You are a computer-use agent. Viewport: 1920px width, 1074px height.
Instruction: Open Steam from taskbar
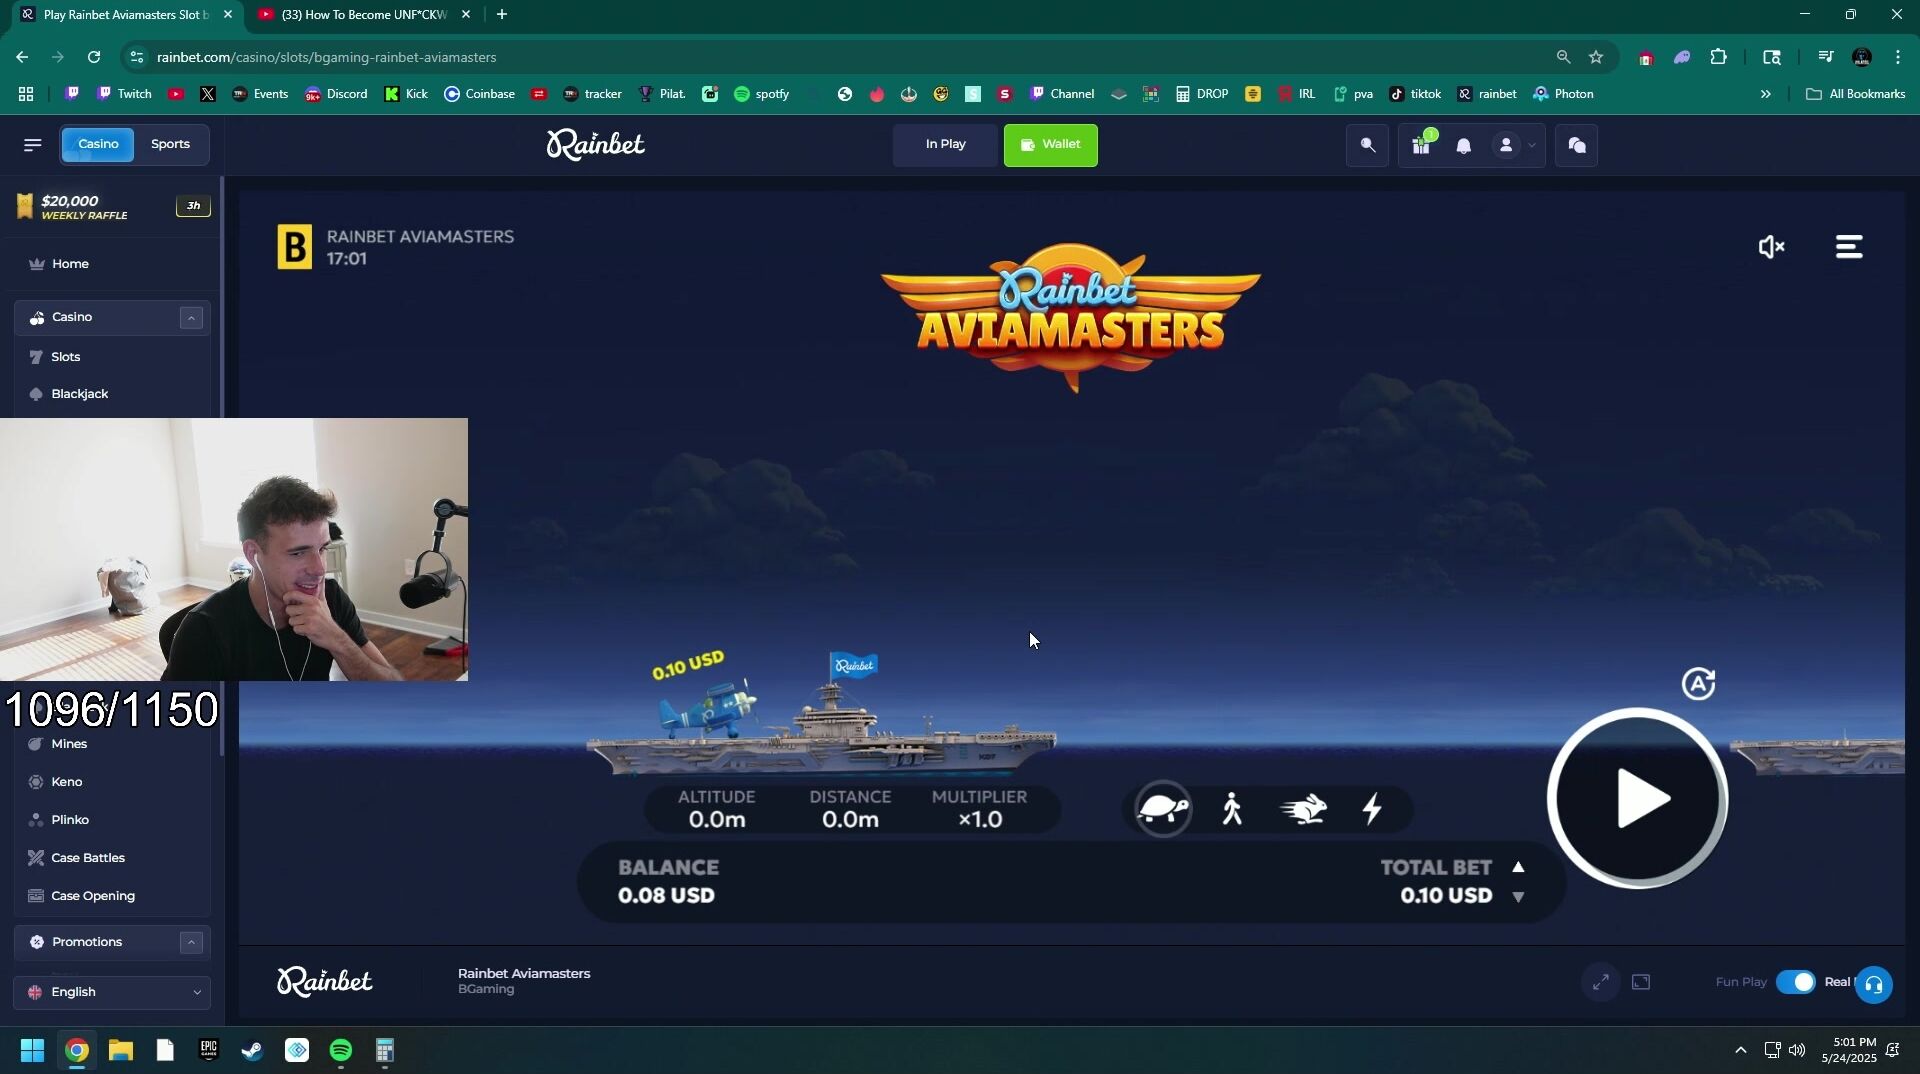click(252, 1051)
